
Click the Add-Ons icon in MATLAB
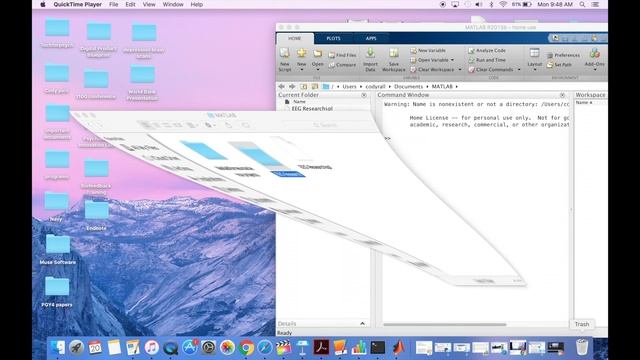coord(595,53)
